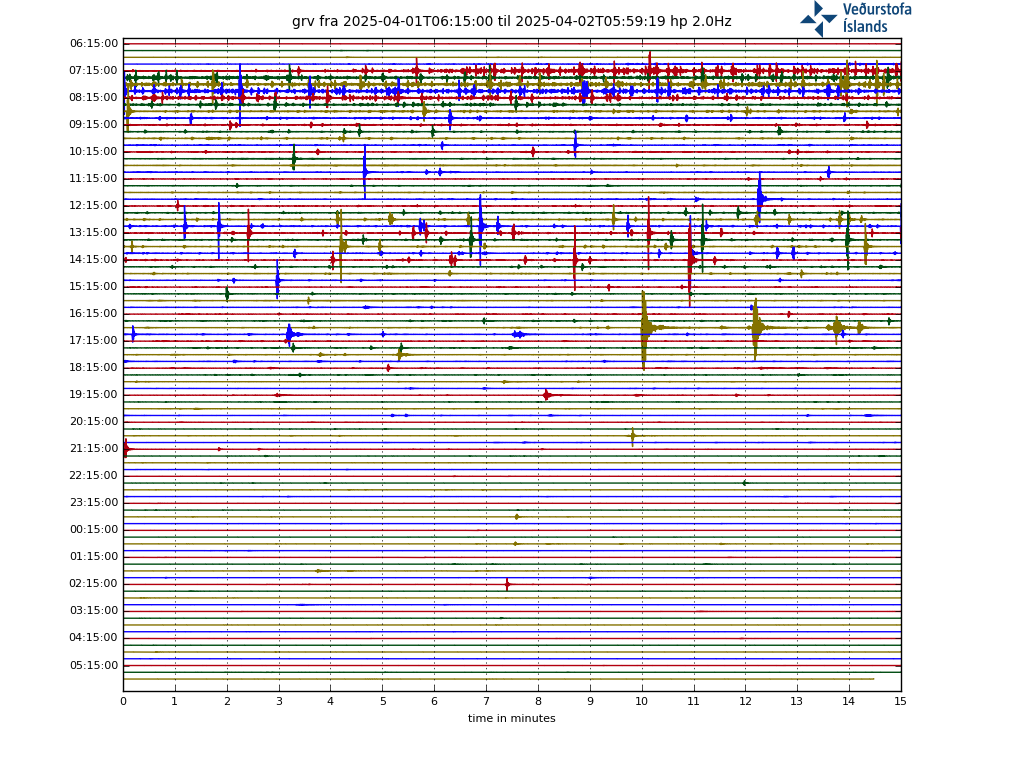
Task: Click the 01:15:00 time label
Action: (94, 556)
